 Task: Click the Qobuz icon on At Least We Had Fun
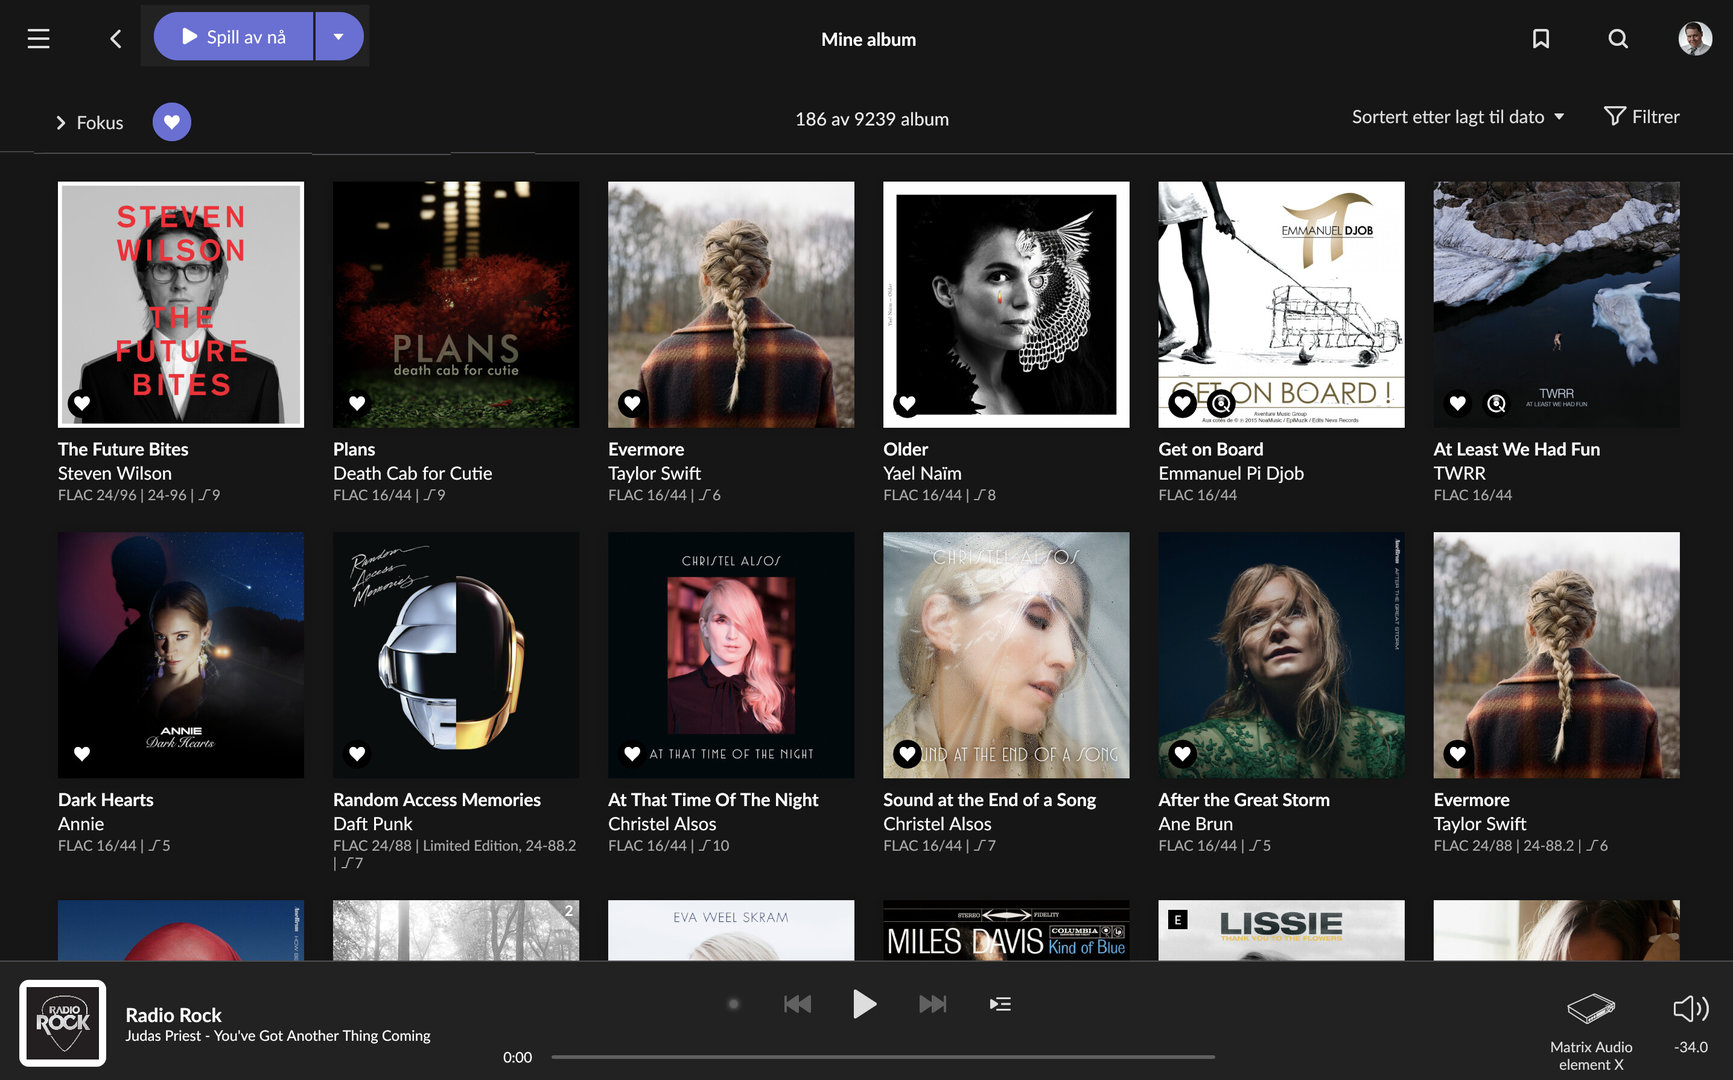point(1496,403)
